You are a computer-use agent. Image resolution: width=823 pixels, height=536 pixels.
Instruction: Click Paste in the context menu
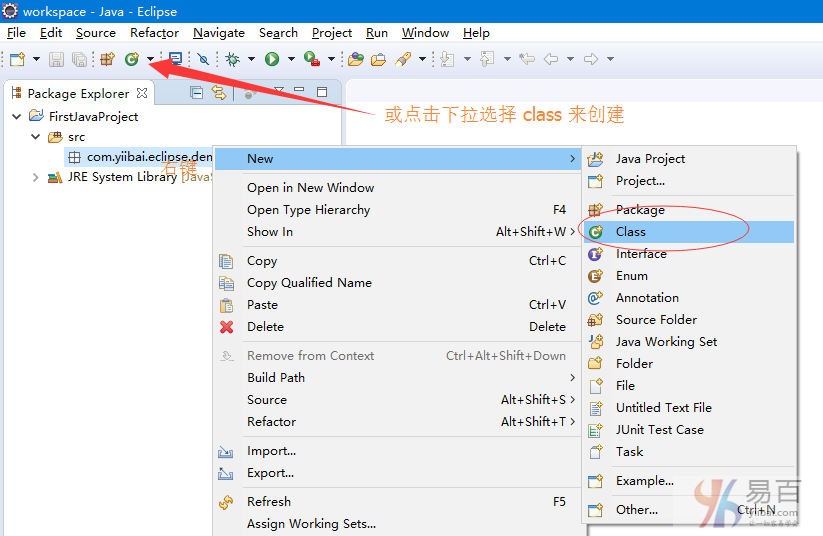point(397,305)
